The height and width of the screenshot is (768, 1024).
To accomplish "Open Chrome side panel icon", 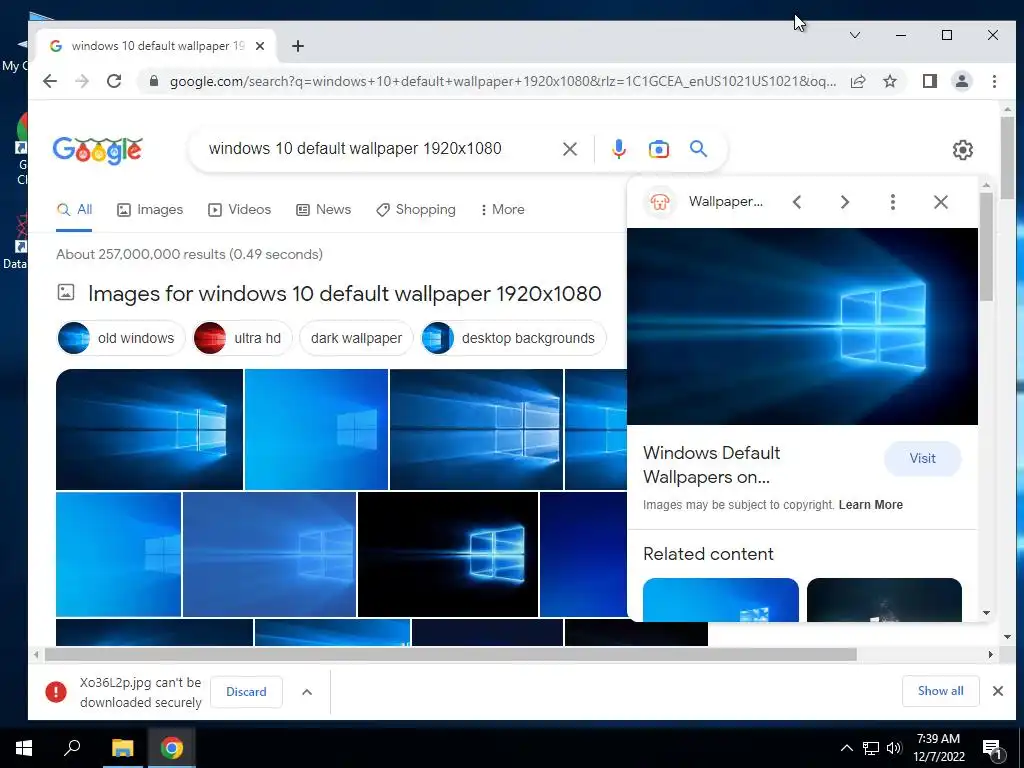I will 929,81.
